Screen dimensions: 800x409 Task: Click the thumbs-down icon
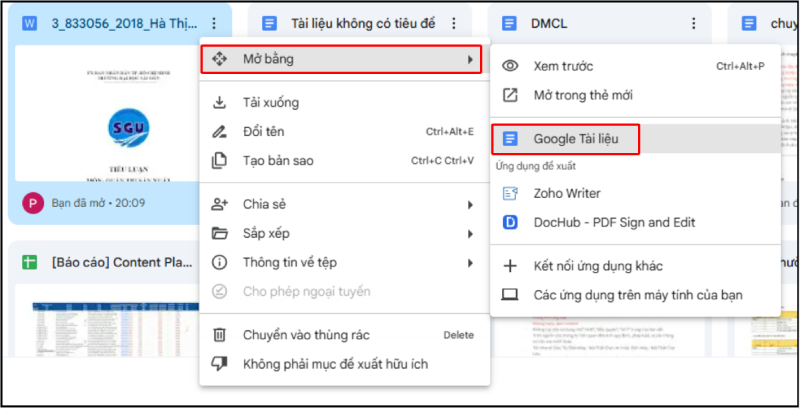point(219,364)
